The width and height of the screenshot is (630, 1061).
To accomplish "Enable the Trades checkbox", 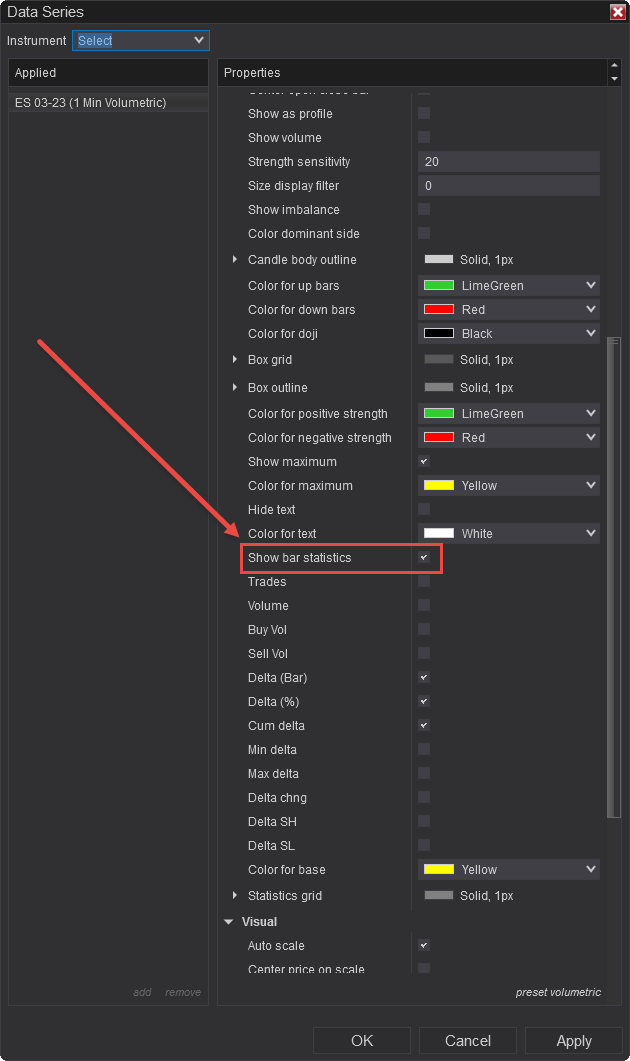I will tap(424, 582).
